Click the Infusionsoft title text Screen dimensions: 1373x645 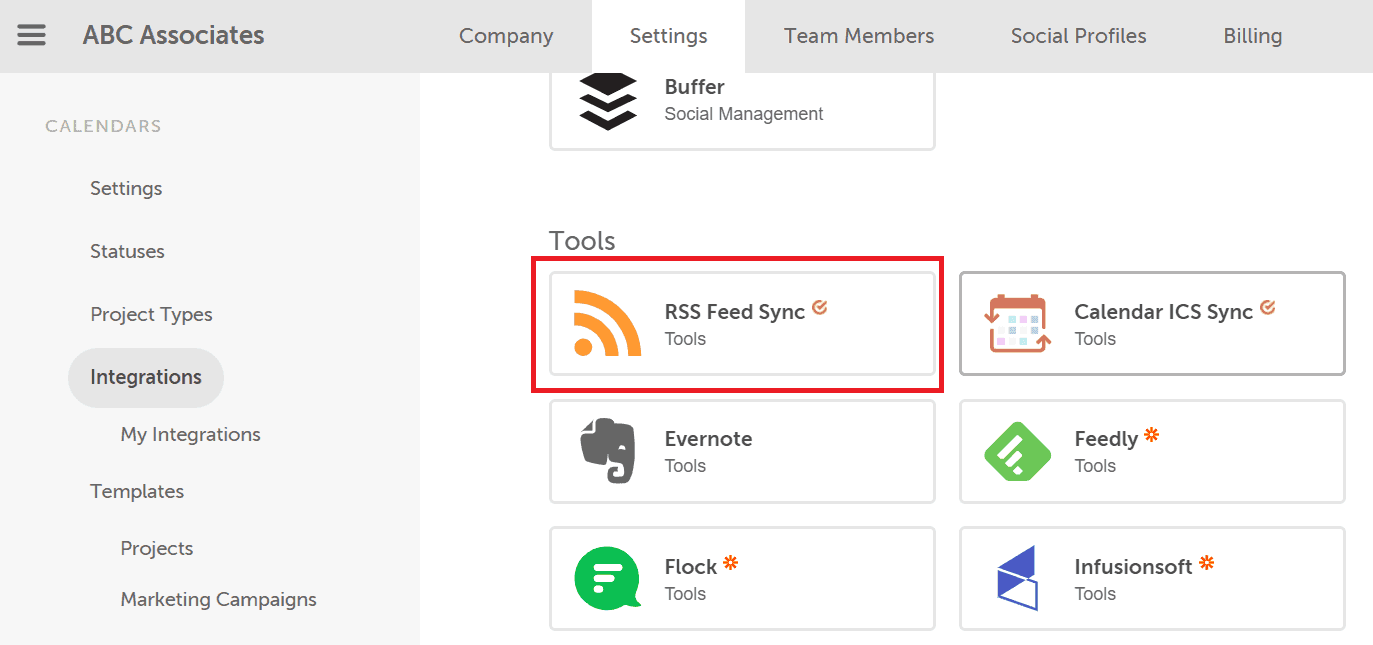(x=1134, y=567)
